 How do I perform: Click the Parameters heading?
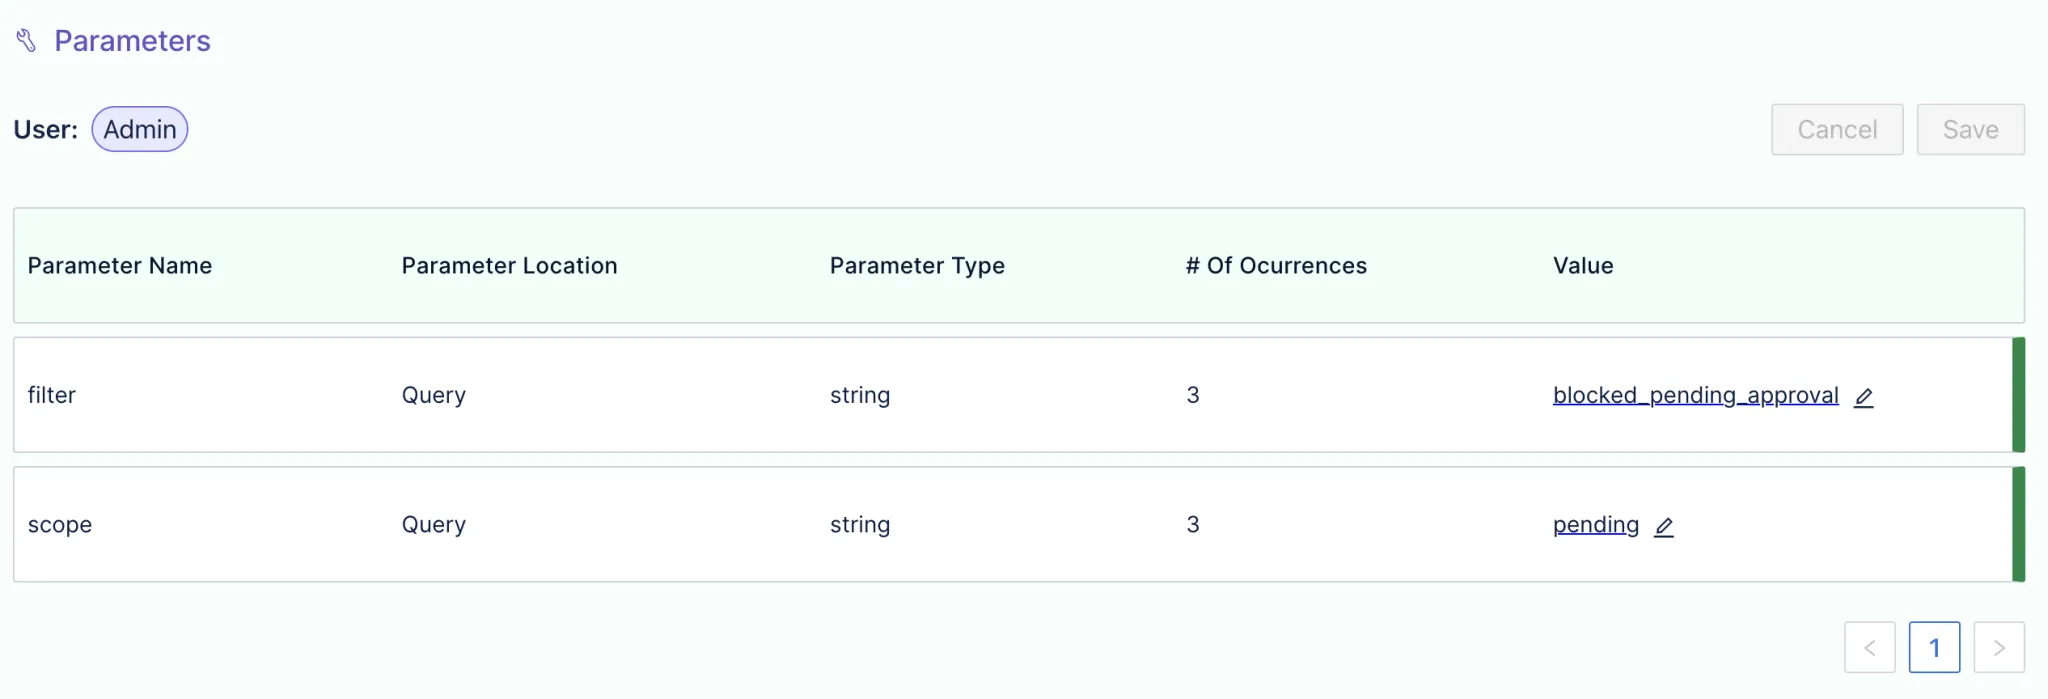132,41
